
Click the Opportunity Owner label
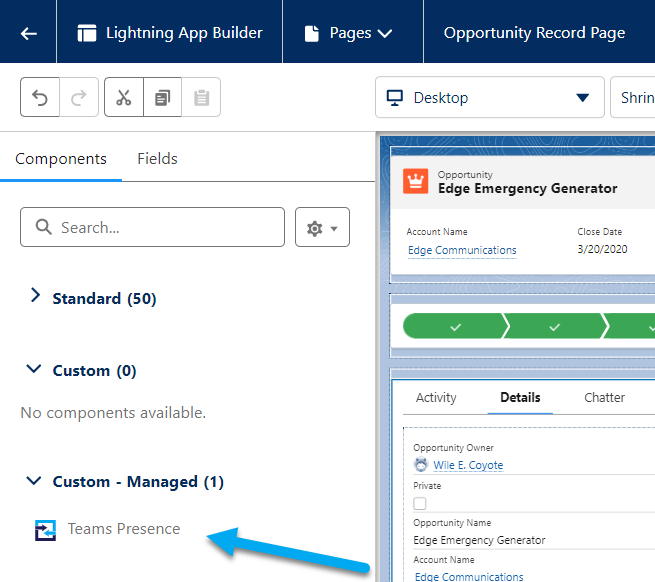point(453,448)
